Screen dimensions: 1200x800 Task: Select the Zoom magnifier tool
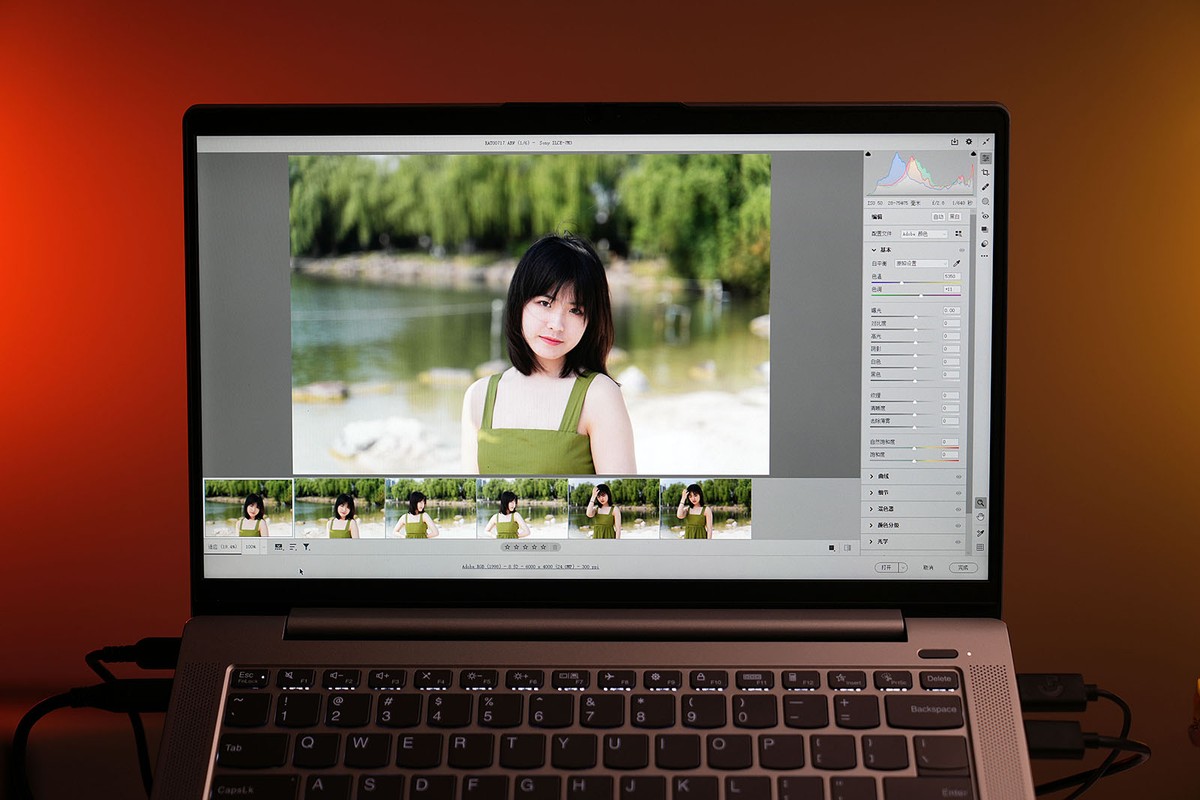click(x=981, y=503)
